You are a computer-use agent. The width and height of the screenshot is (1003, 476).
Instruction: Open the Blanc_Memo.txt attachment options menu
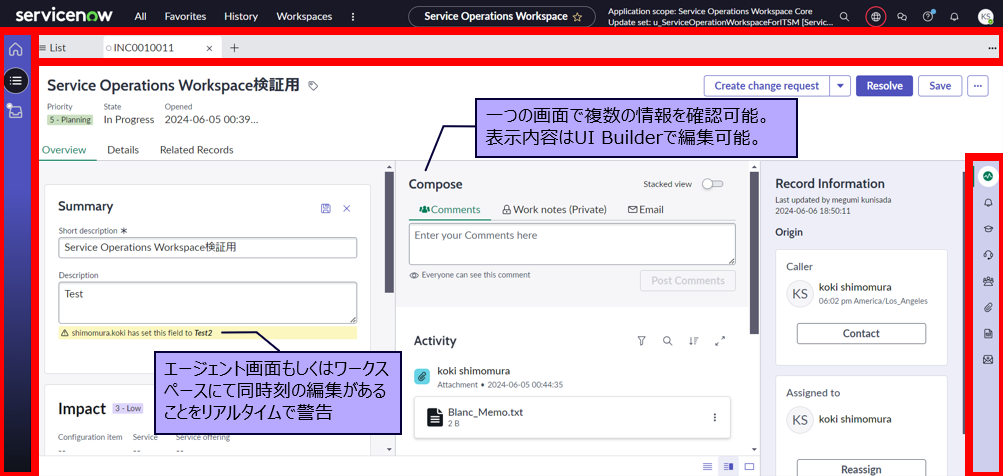pos(715,417)
